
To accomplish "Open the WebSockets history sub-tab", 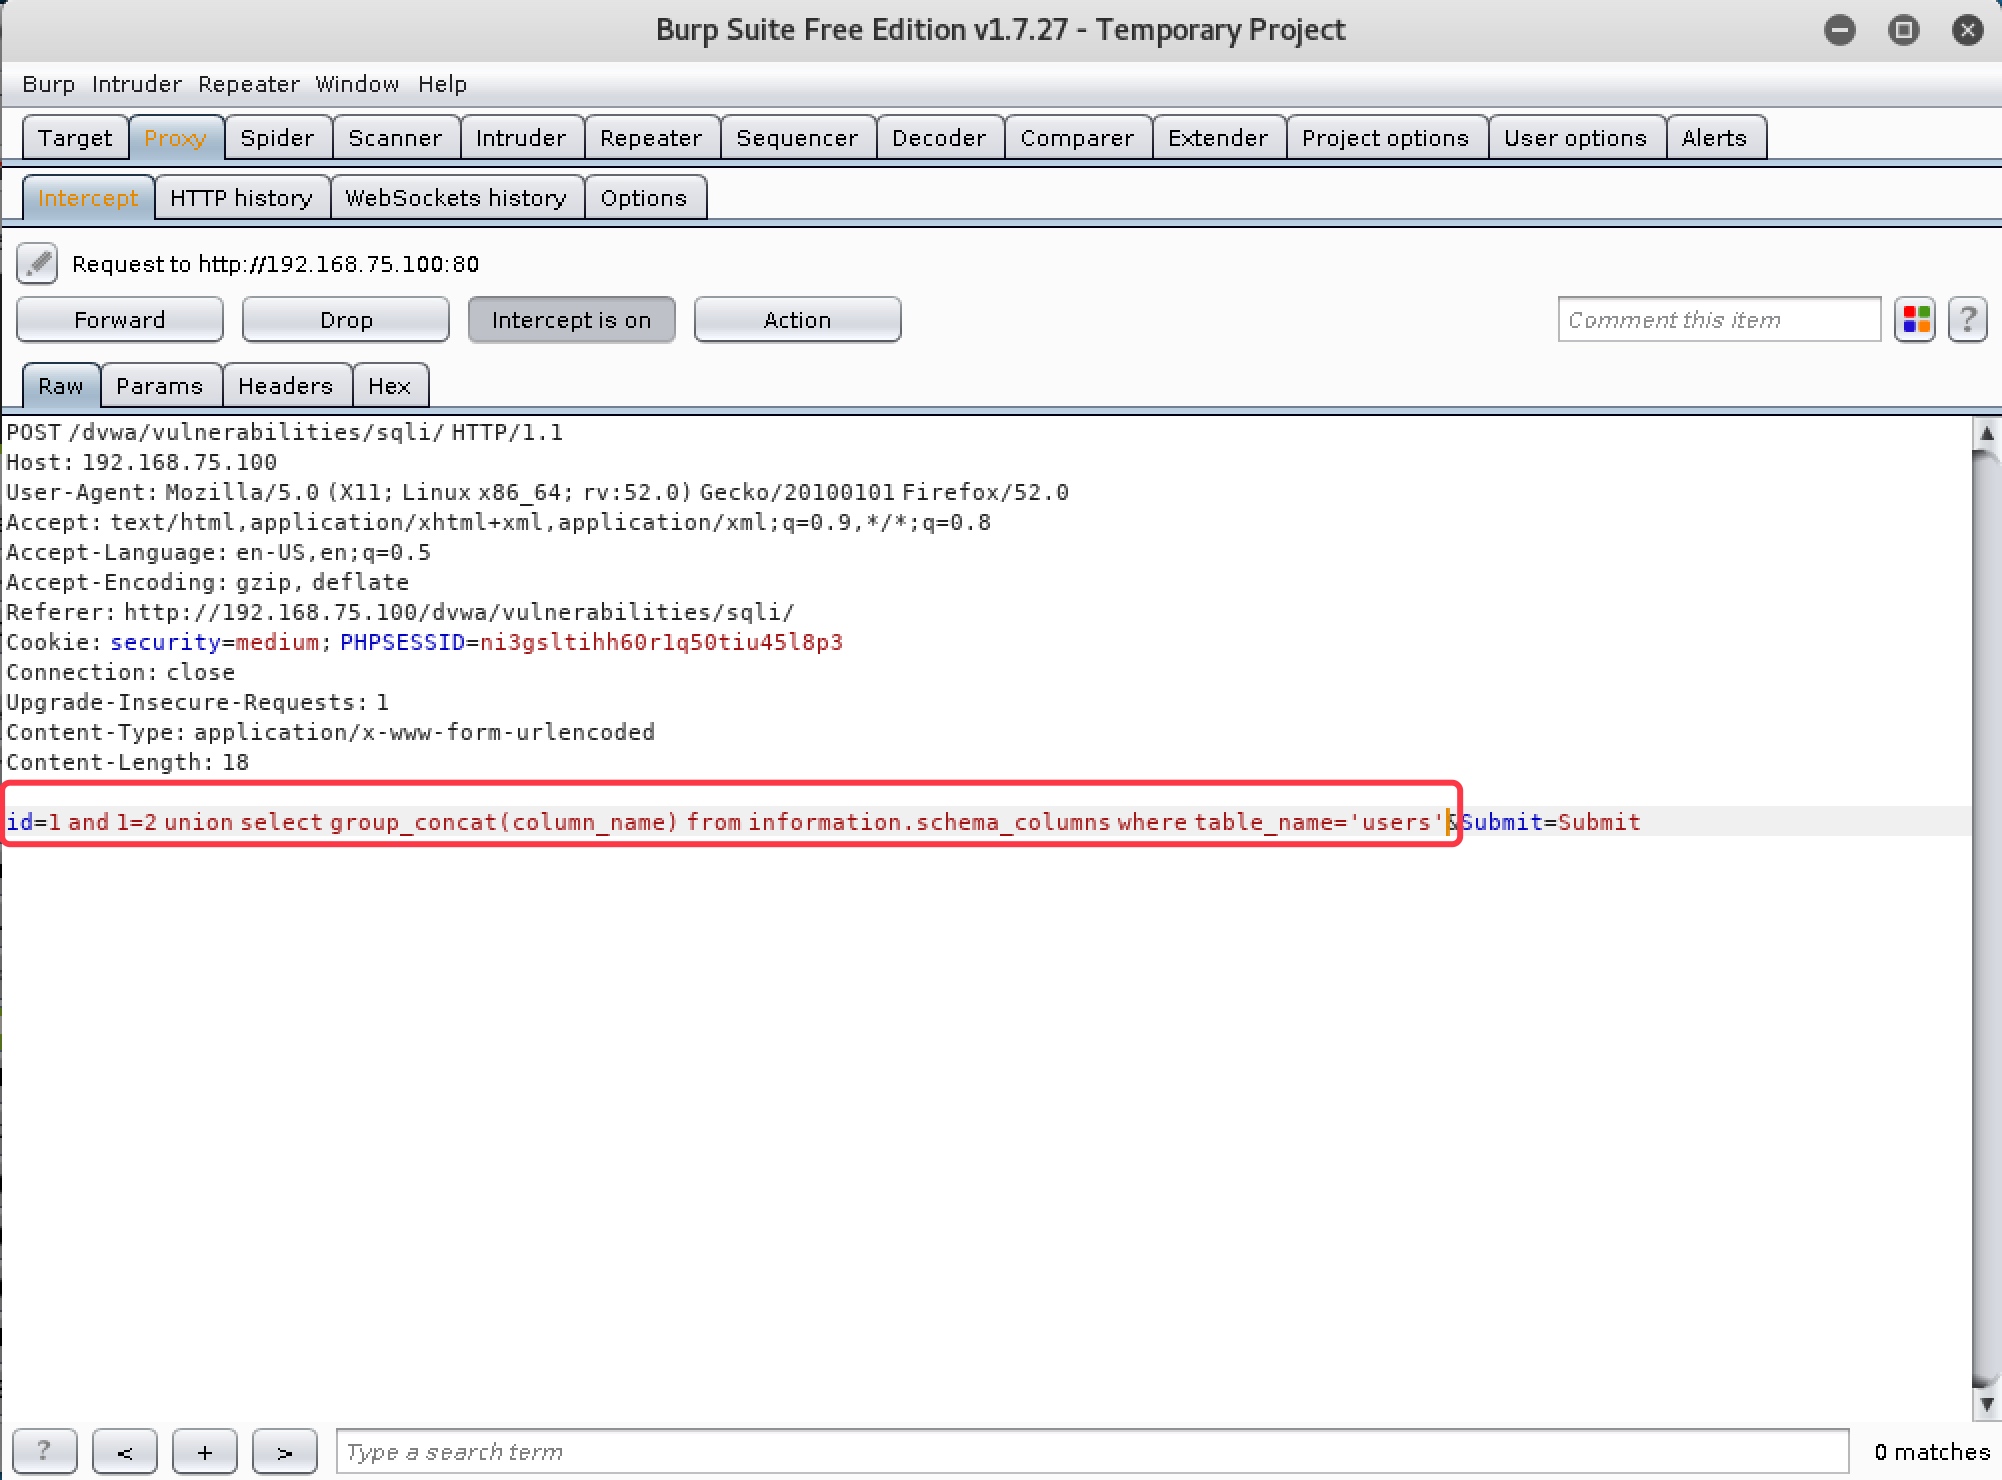I will pyautogui.click(x=456, y=198).
